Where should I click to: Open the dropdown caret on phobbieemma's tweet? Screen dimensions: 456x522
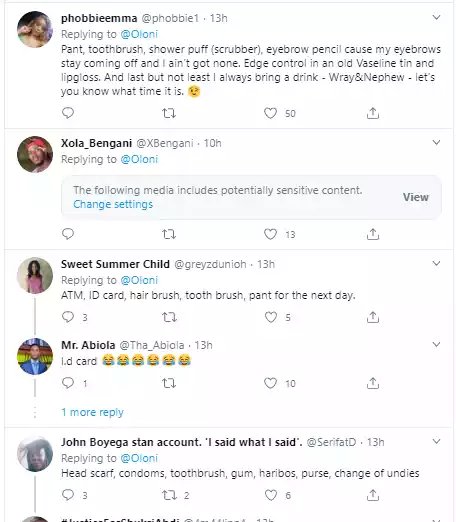coord(436,17)
